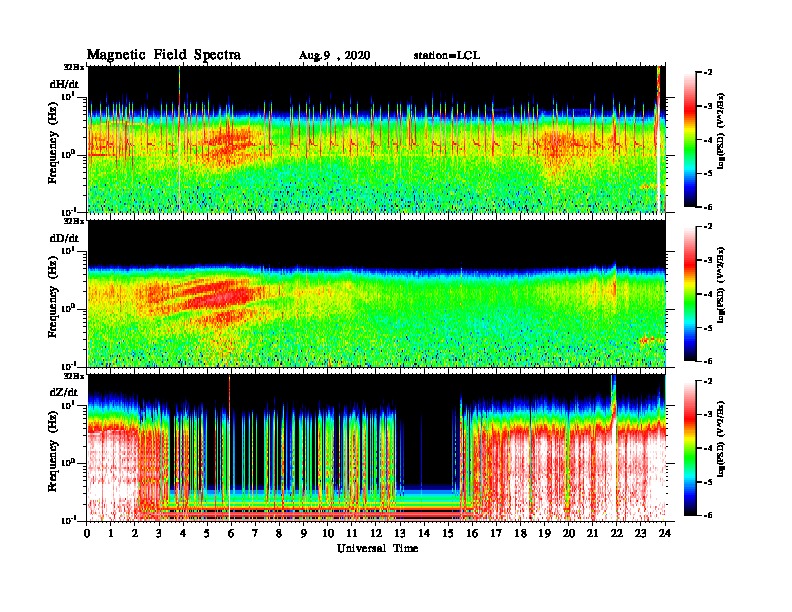Click the dD/dt spectrogram plot area
The width and height of the screenshot is (792, 612).
pyautogui.click(x=377, y=293)
